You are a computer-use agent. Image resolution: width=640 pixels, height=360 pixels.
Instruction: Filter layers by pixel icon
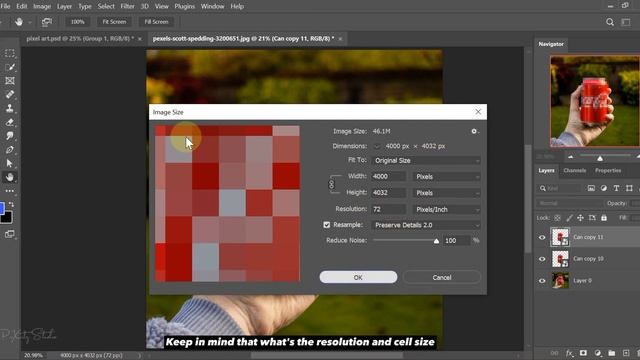[x=591, y=188]
